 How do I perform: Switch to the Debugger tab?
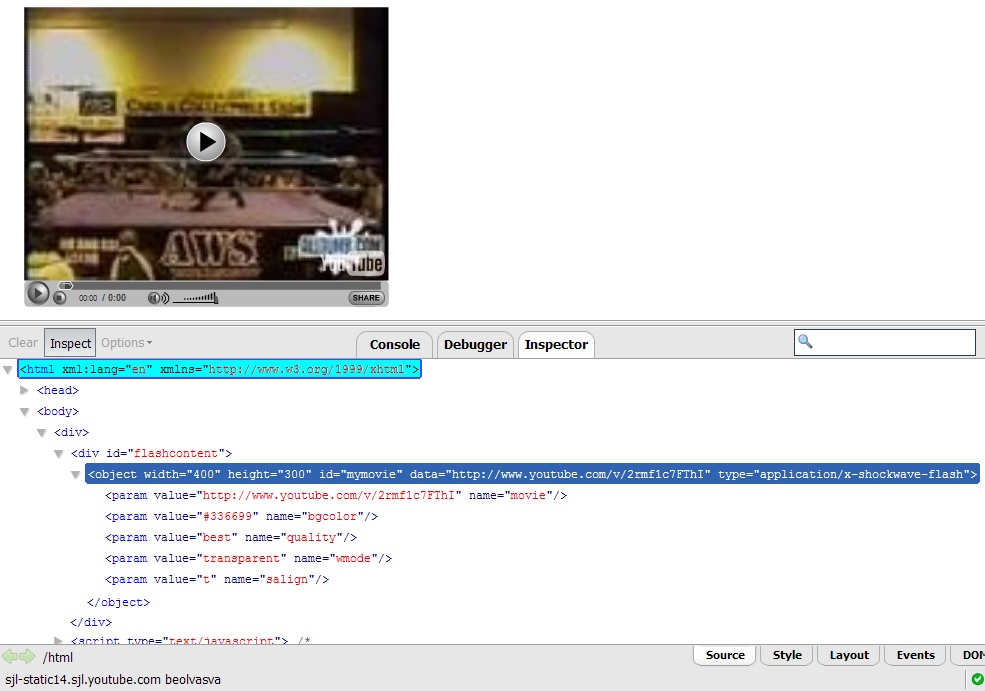[475, 344]
